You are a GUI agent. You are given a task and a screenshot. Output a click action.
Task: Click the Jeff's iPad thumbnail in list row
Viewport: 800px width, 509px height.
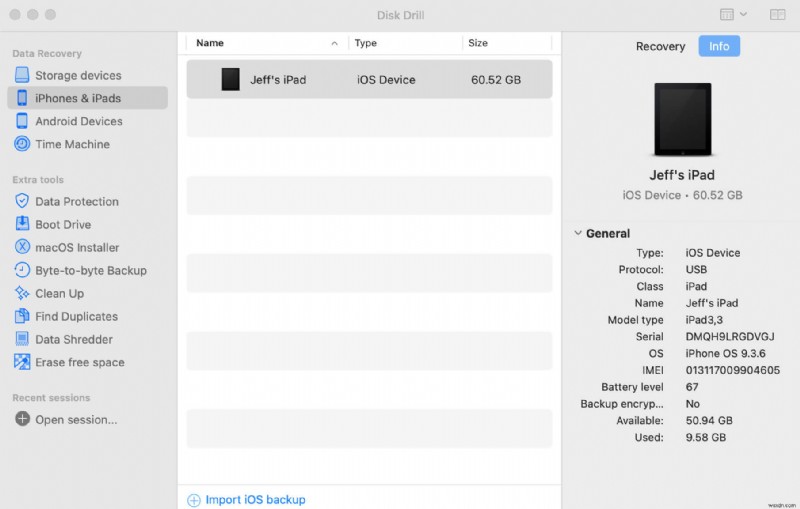tap(230, 80)
